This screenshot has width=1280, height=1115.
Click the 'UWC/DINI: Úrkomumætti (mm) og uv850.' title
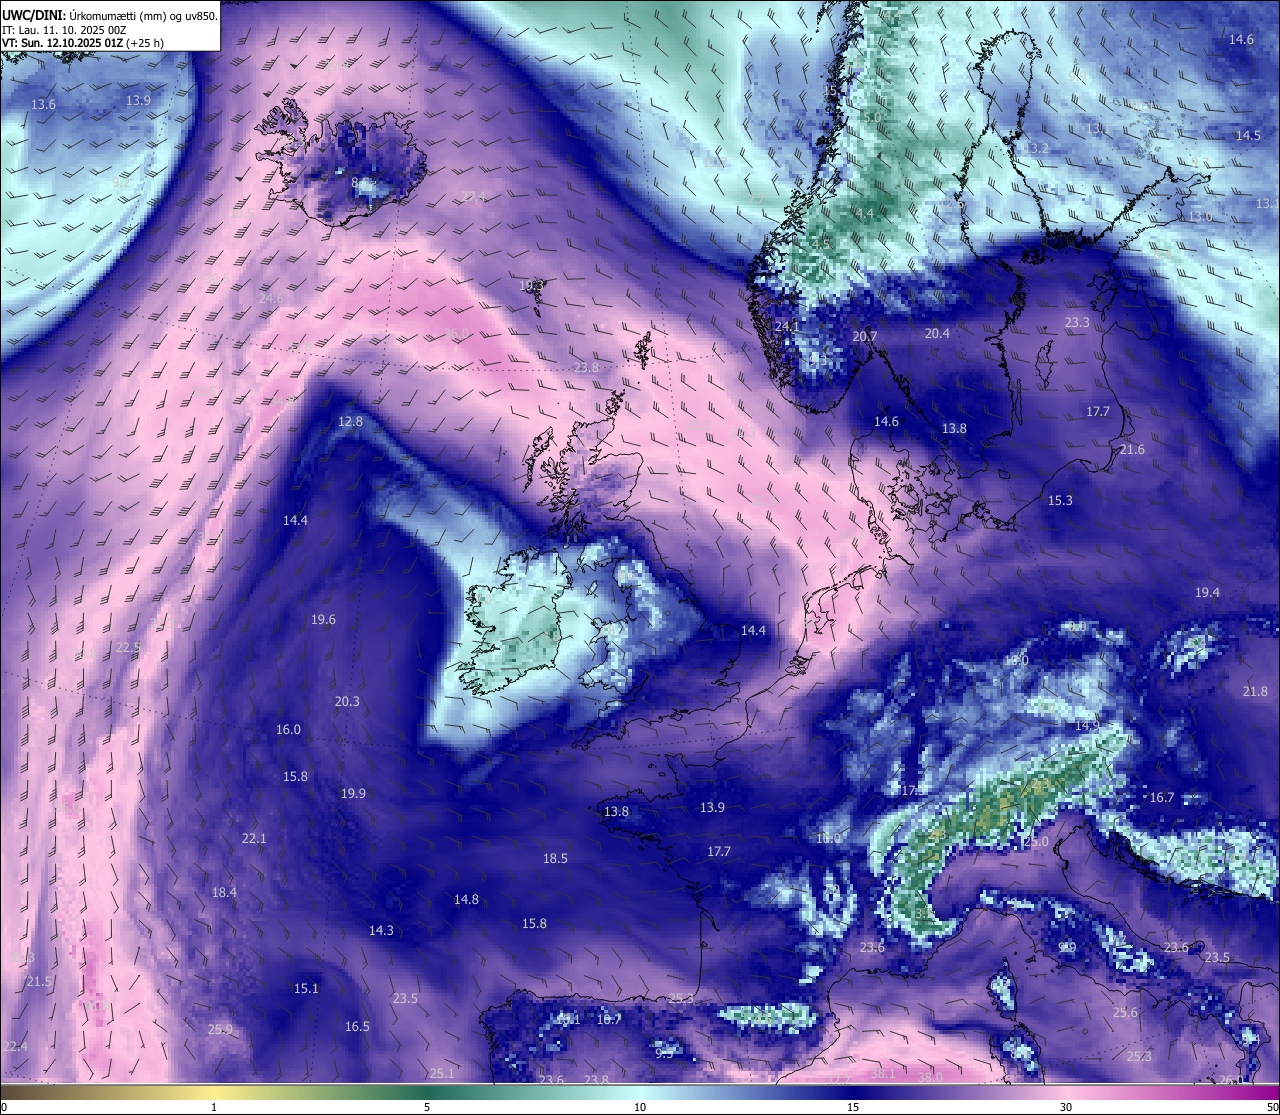[109, 15]
